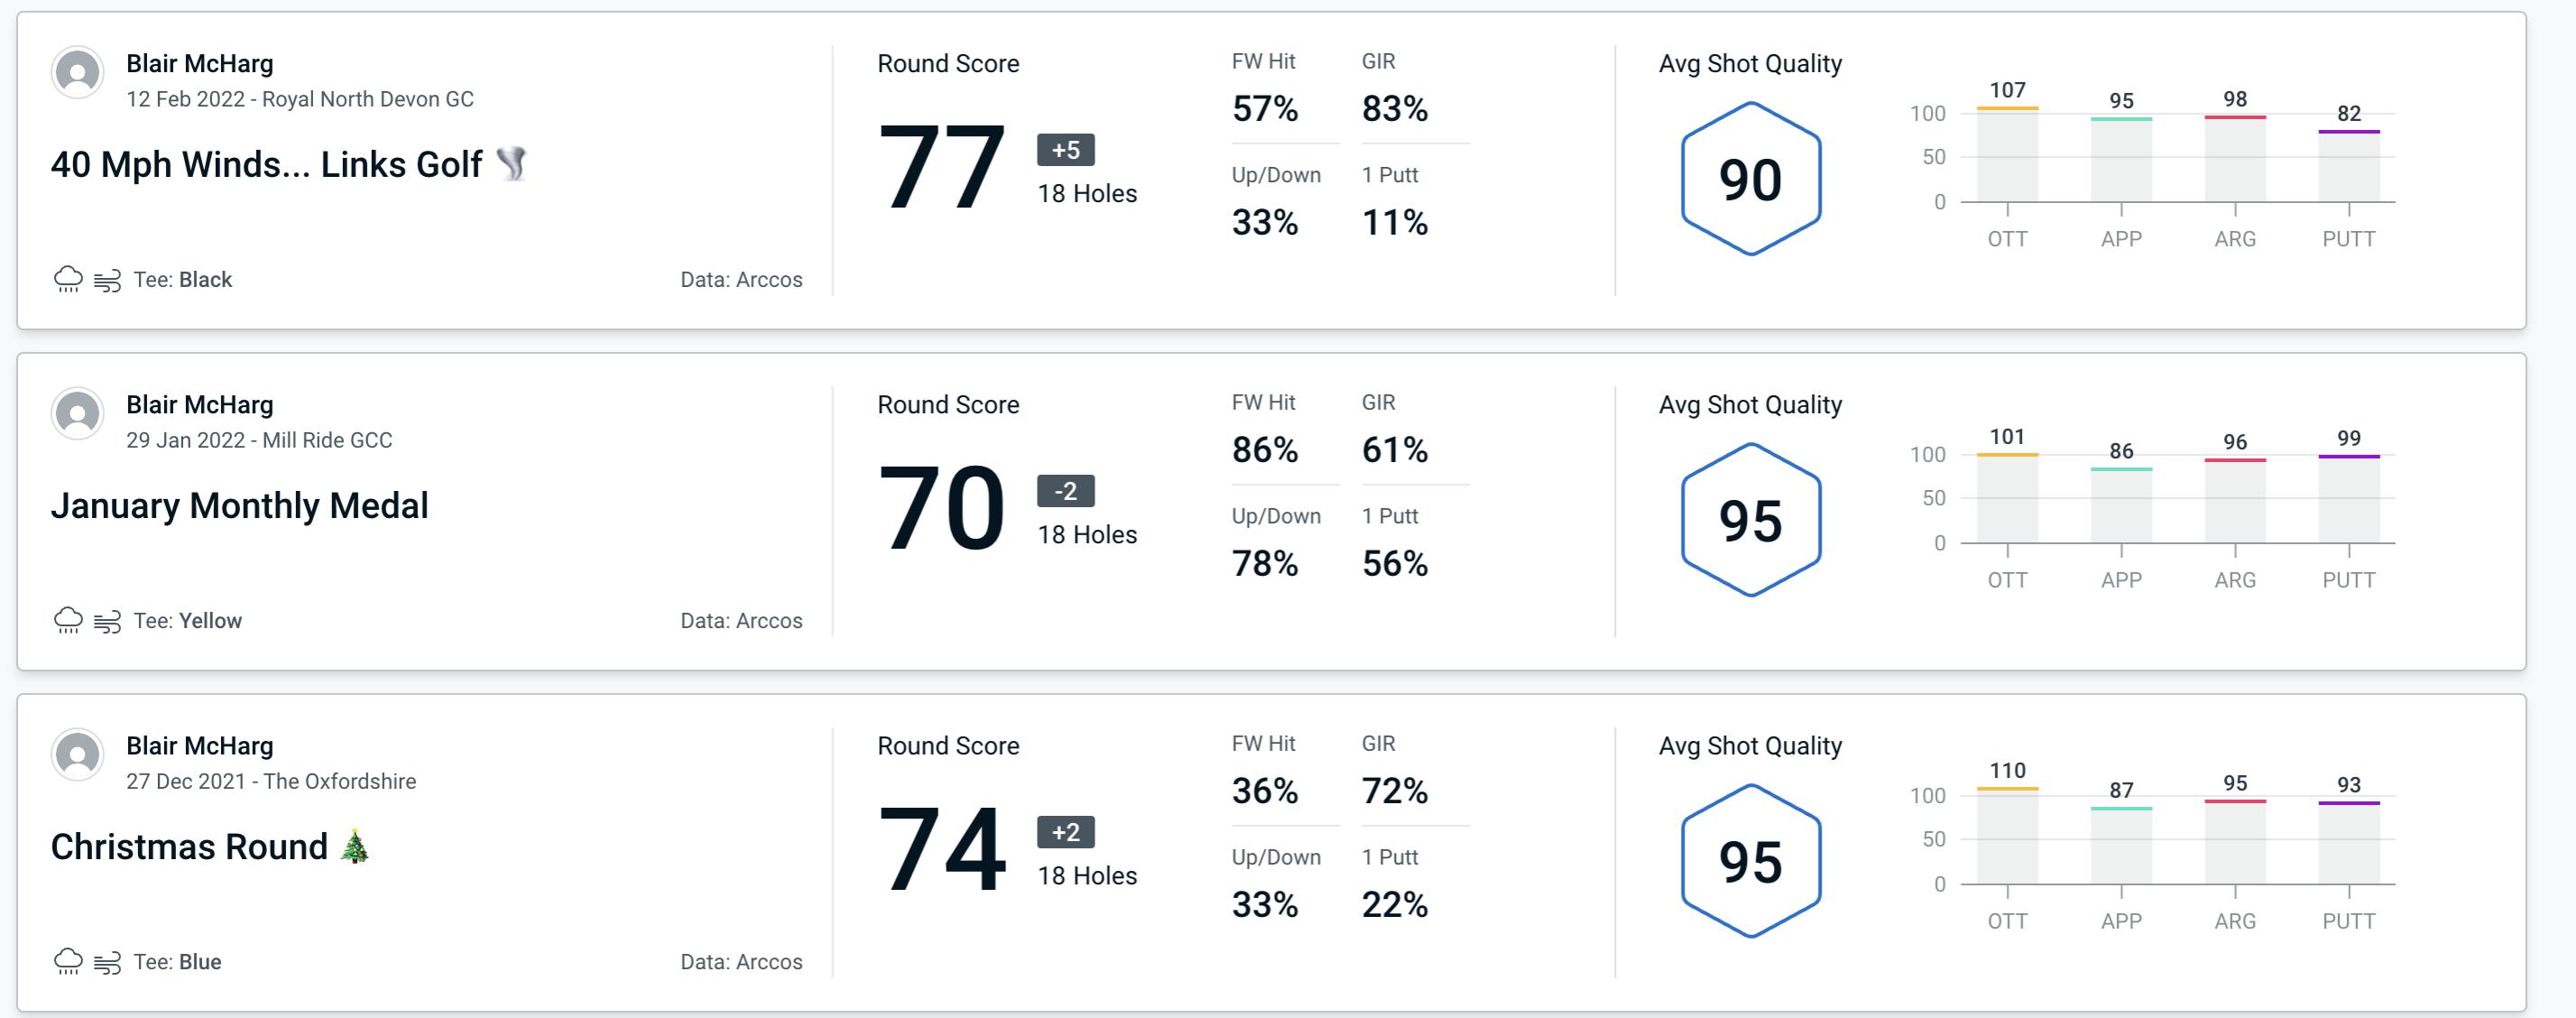Click the hexagon Avg Shot Quality score 90
Viewport: 2576px width, 1018px height.
1745,176
